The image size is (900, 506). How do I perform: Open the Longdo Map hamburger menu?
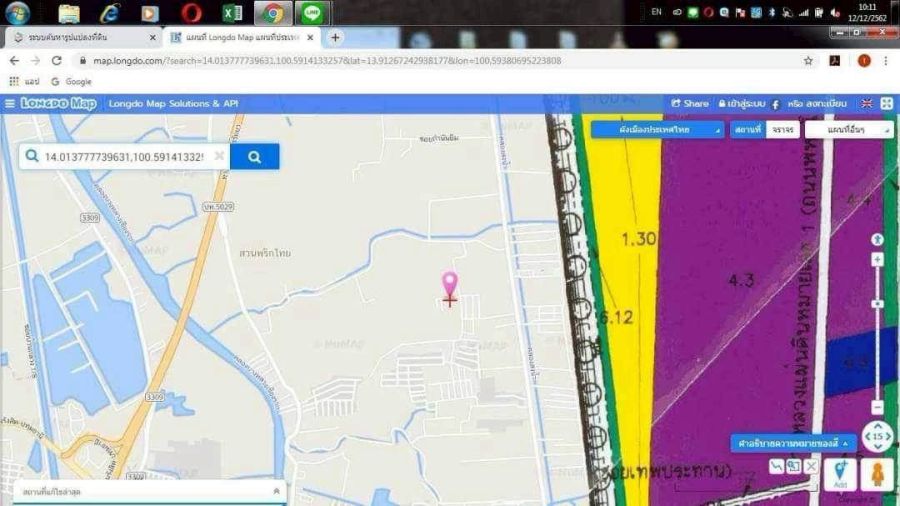click(x=10, y=104)
